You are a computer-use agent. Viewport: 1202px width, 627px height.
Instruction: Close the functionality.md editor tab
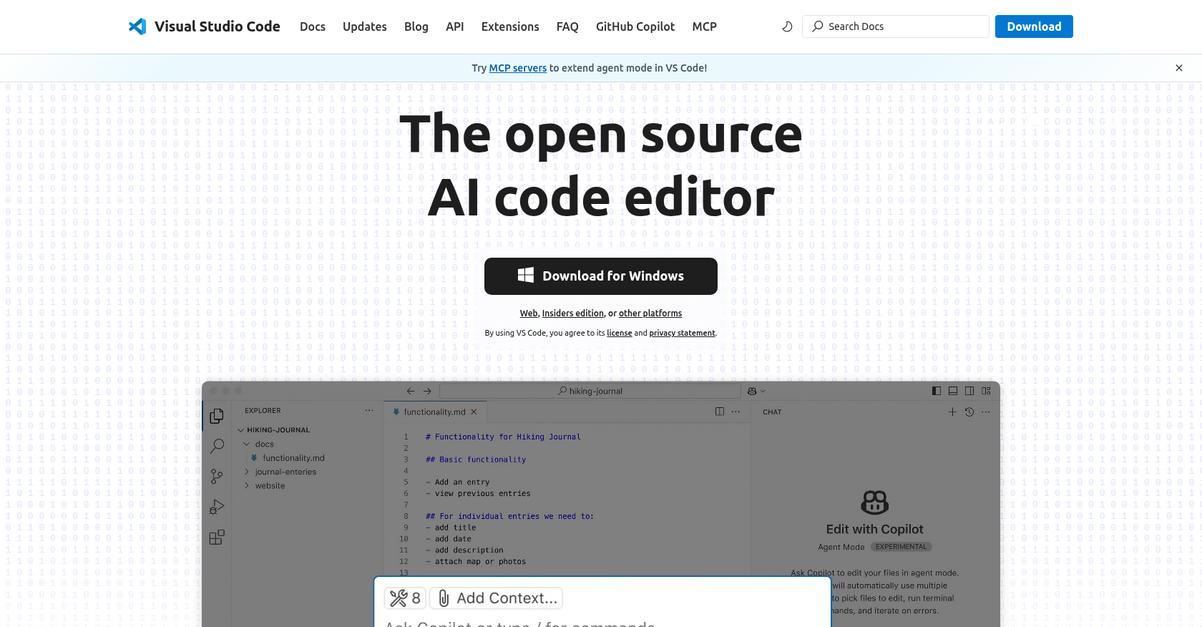[x=474, y=411]
